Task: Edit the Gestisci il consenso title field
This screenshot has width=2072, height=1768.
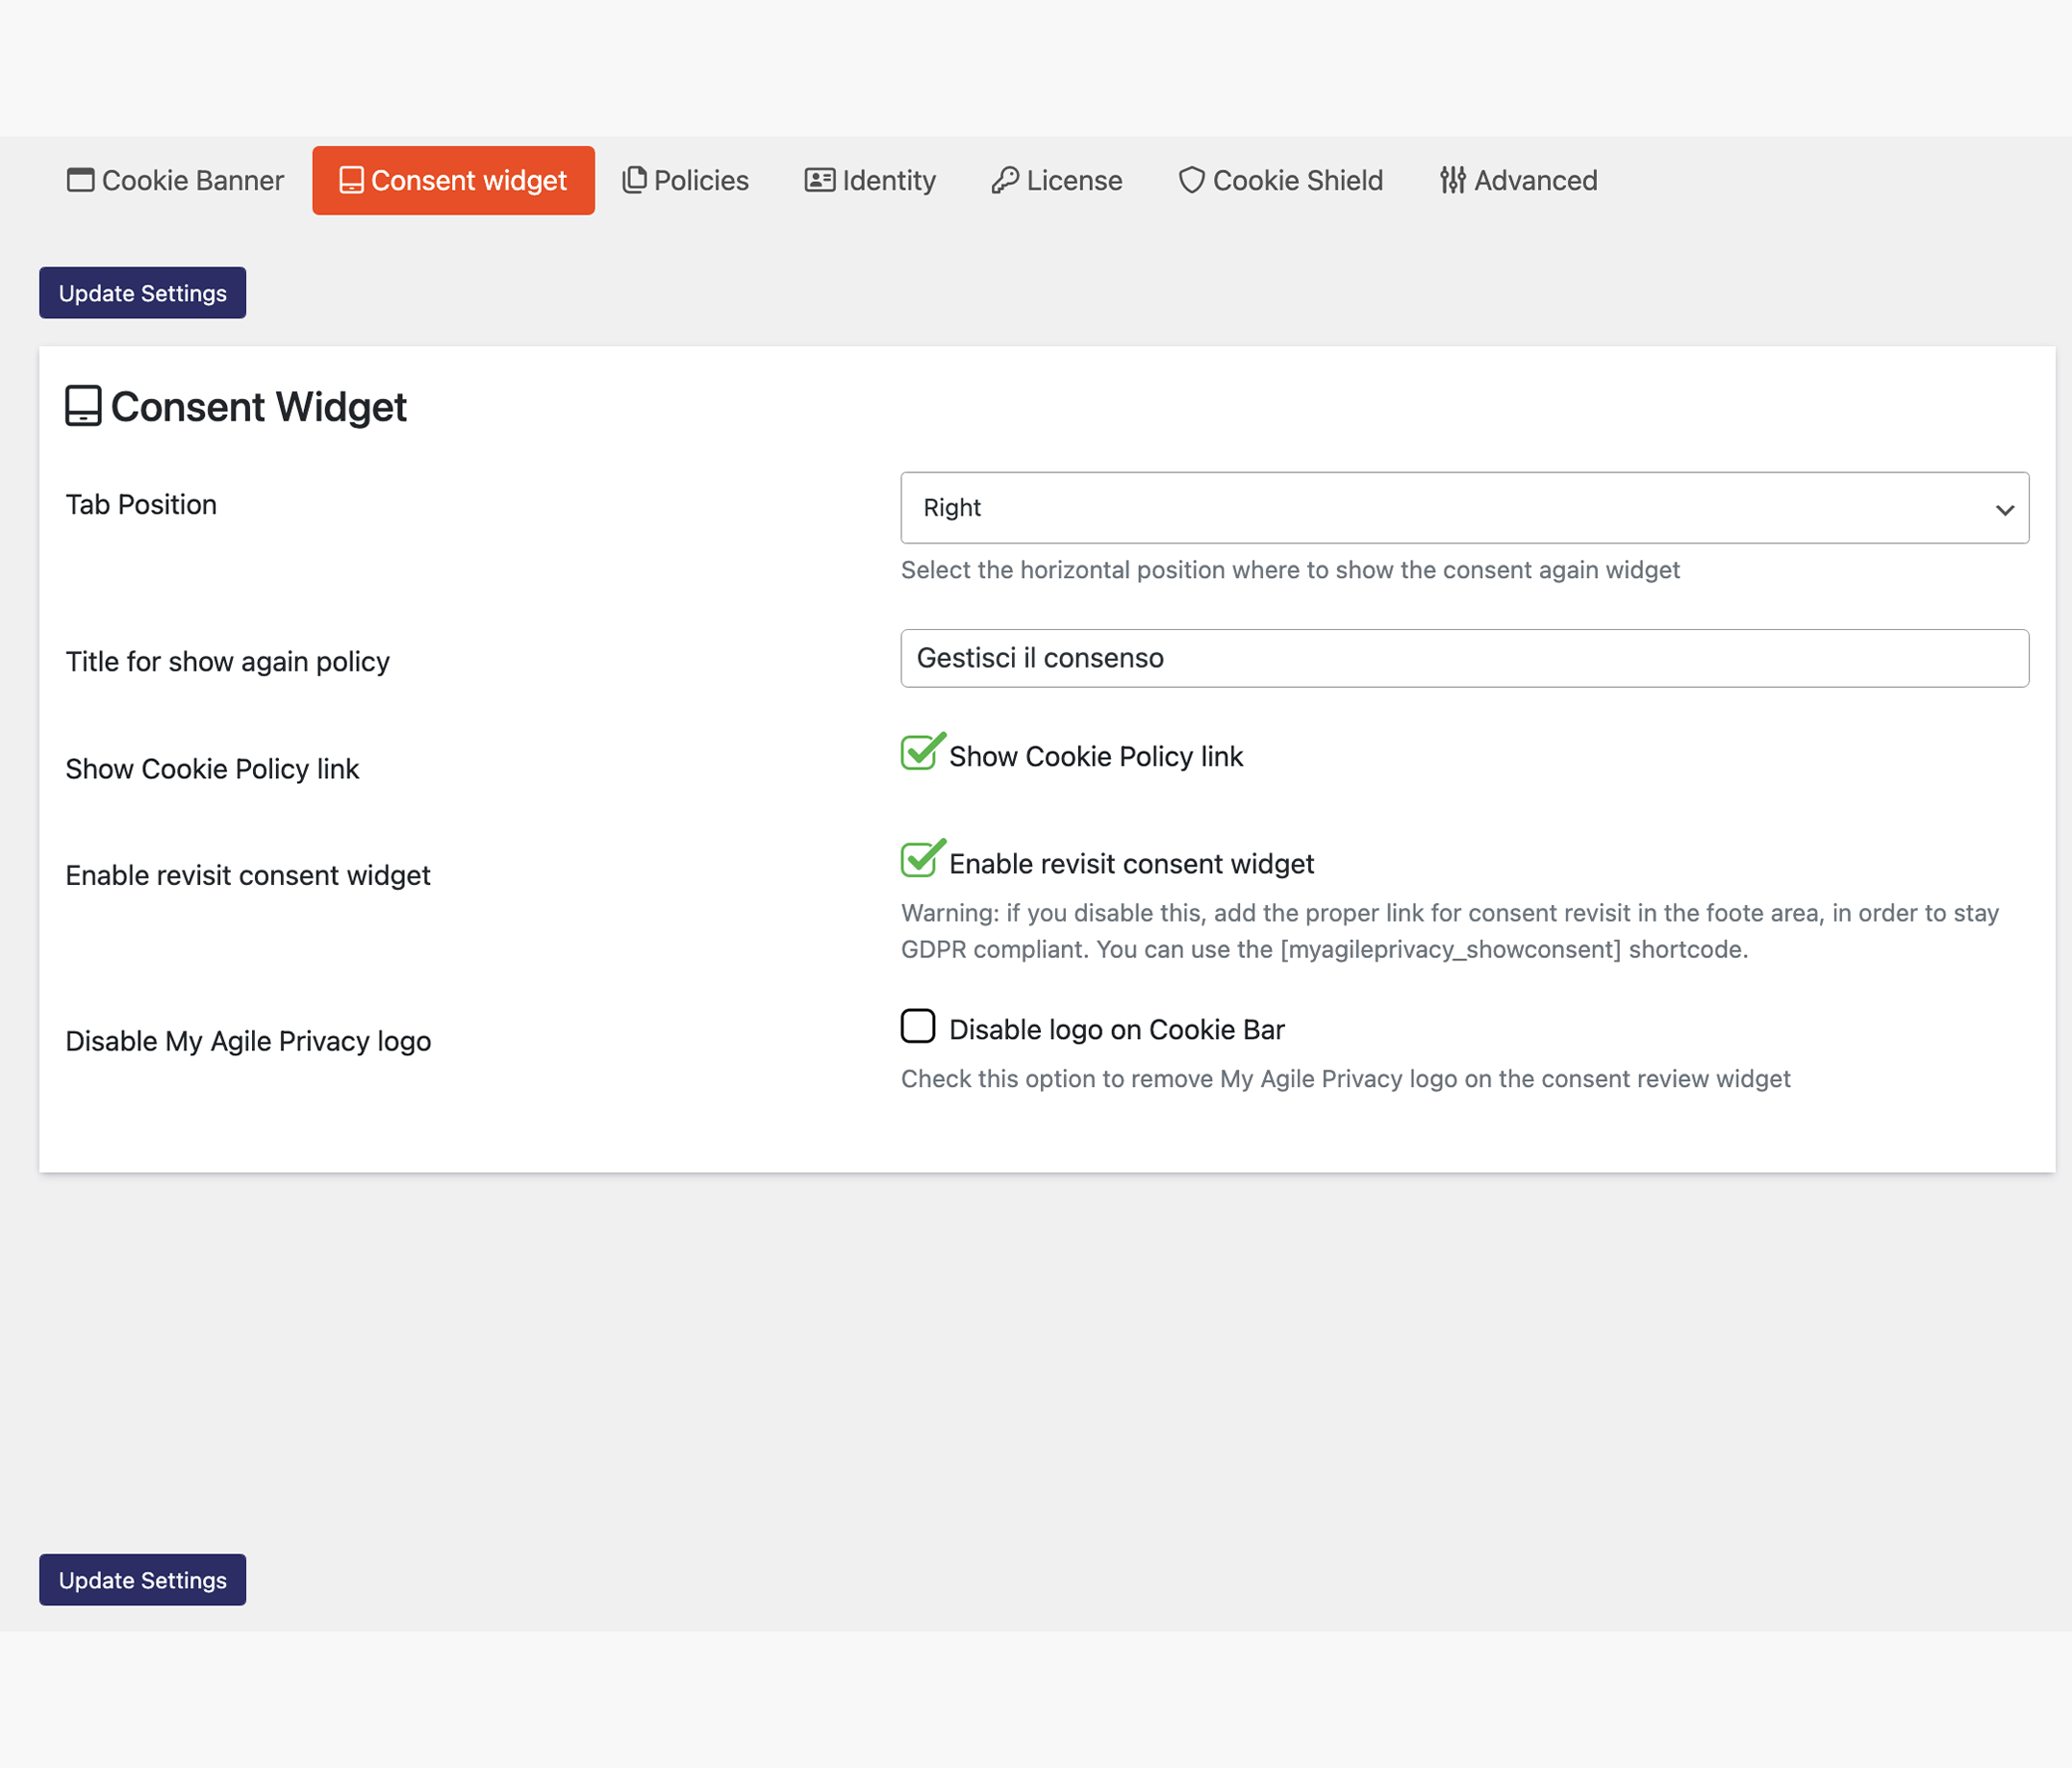Action: pos(1463,658)
